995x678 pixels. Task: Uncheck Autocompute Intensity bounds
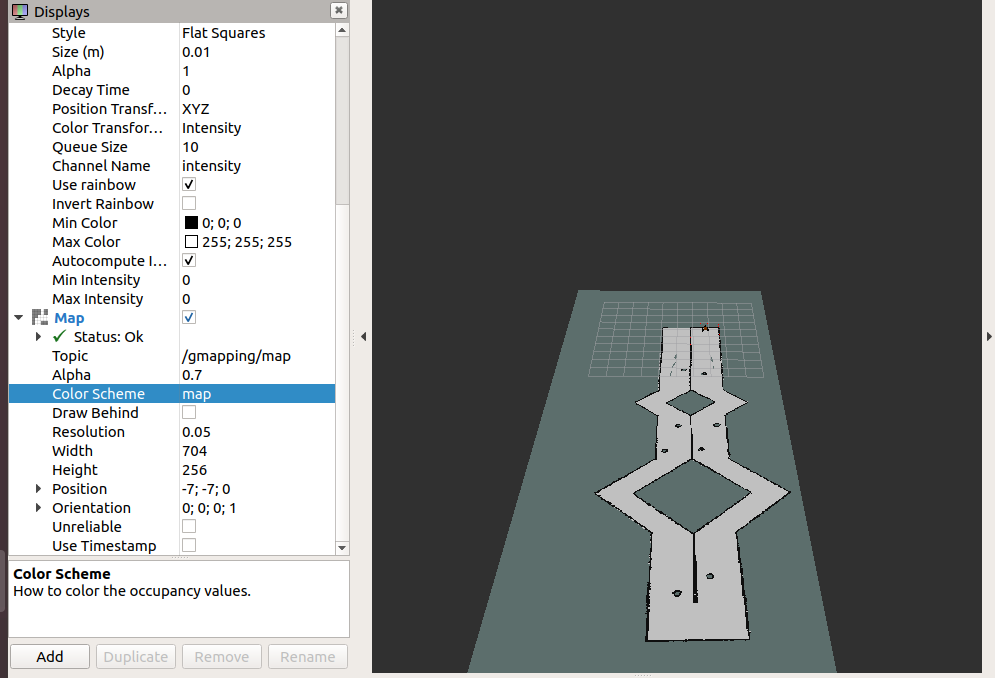189,260
